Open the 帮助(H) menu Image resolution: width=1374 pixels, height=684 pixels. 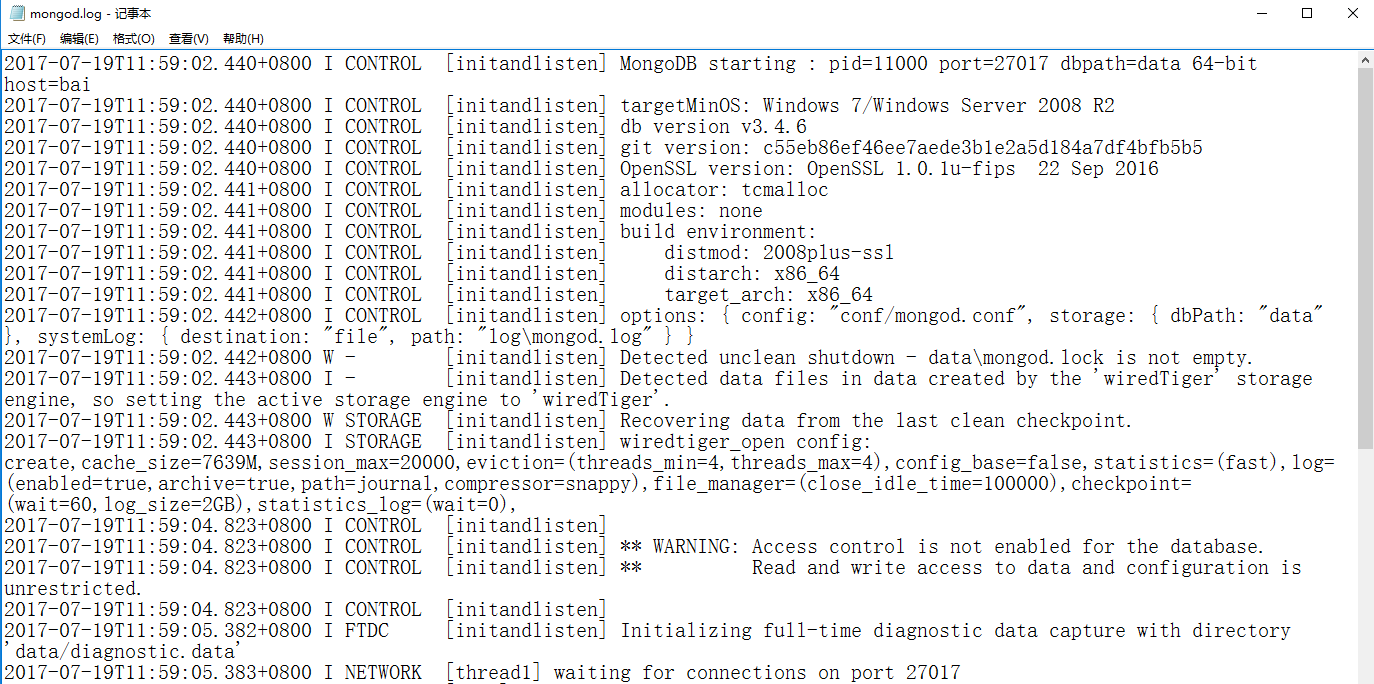pos(243,39)
